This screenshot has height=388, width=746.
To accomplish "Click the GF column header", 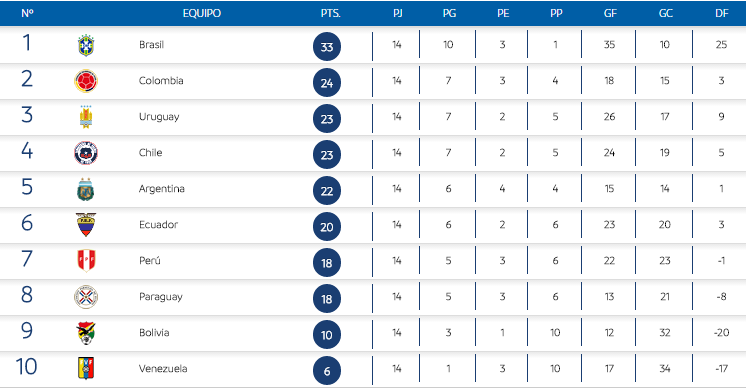I will point(610,13).
